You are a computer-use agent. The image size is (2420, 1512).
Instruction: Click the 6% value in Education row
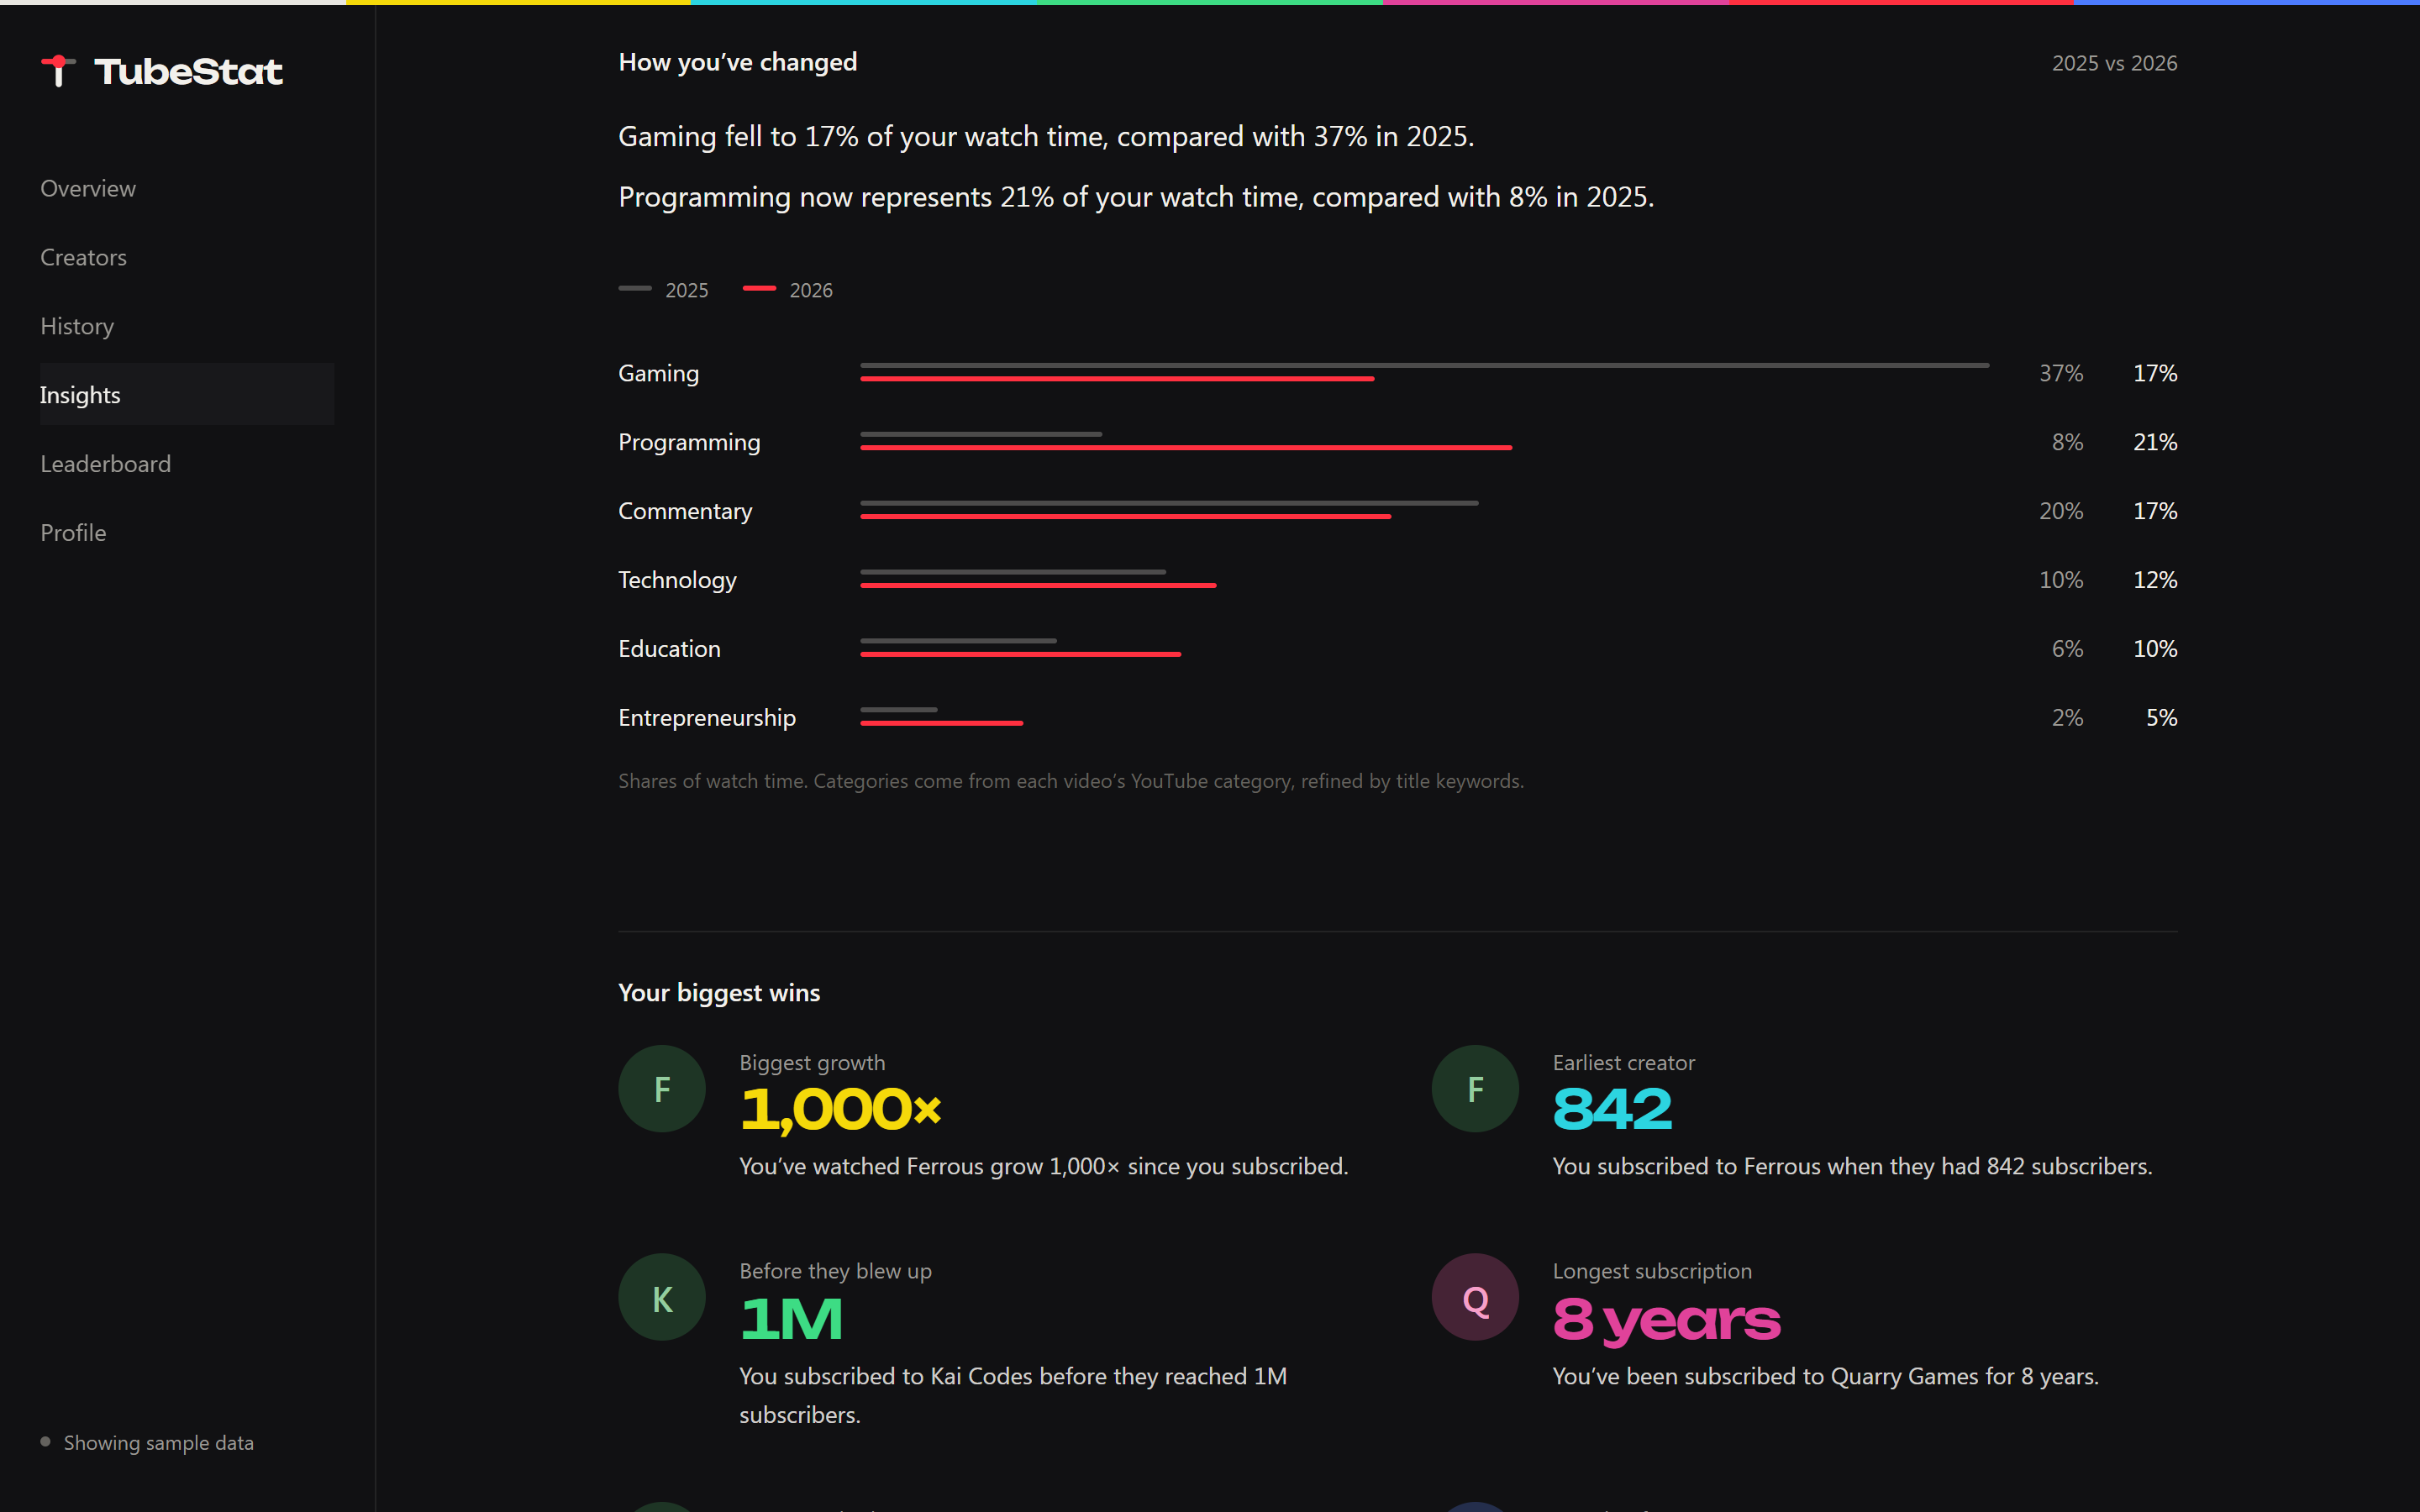(2067, 649)
